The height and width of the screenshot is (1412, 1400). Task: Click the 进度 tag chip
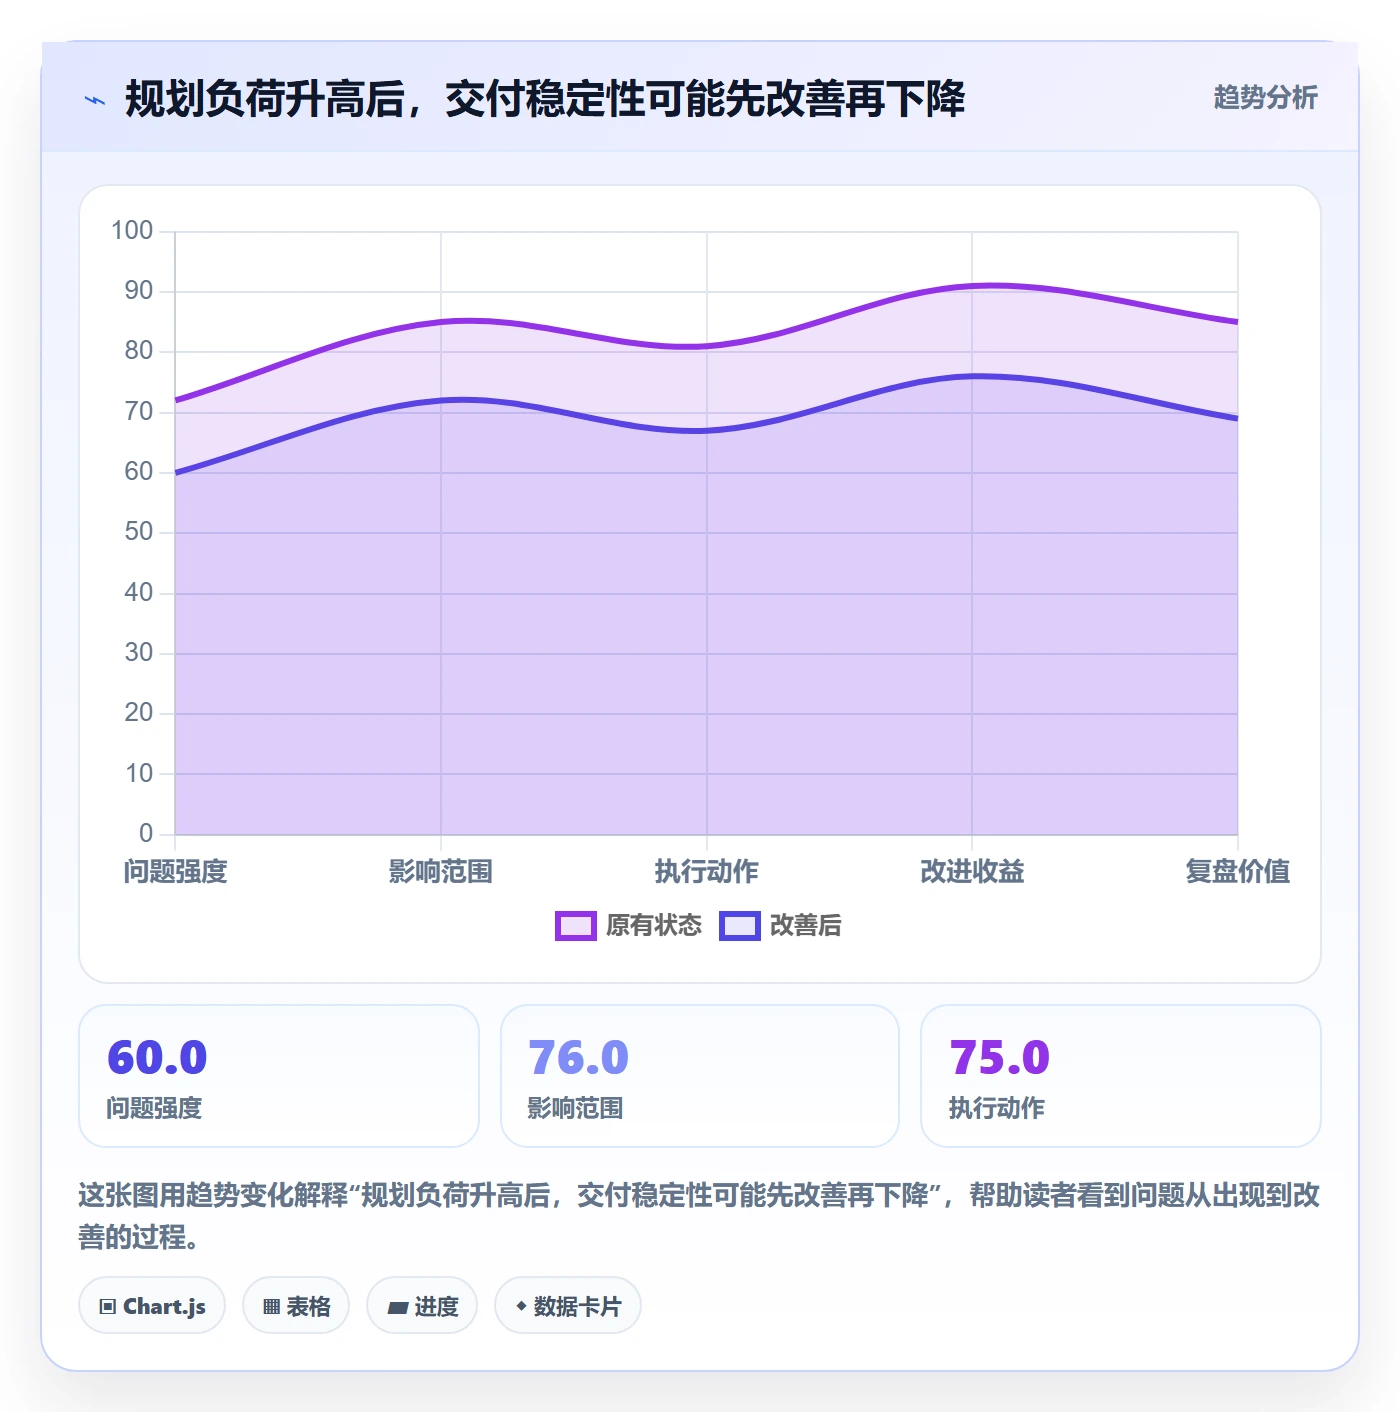coord(422,1306)
